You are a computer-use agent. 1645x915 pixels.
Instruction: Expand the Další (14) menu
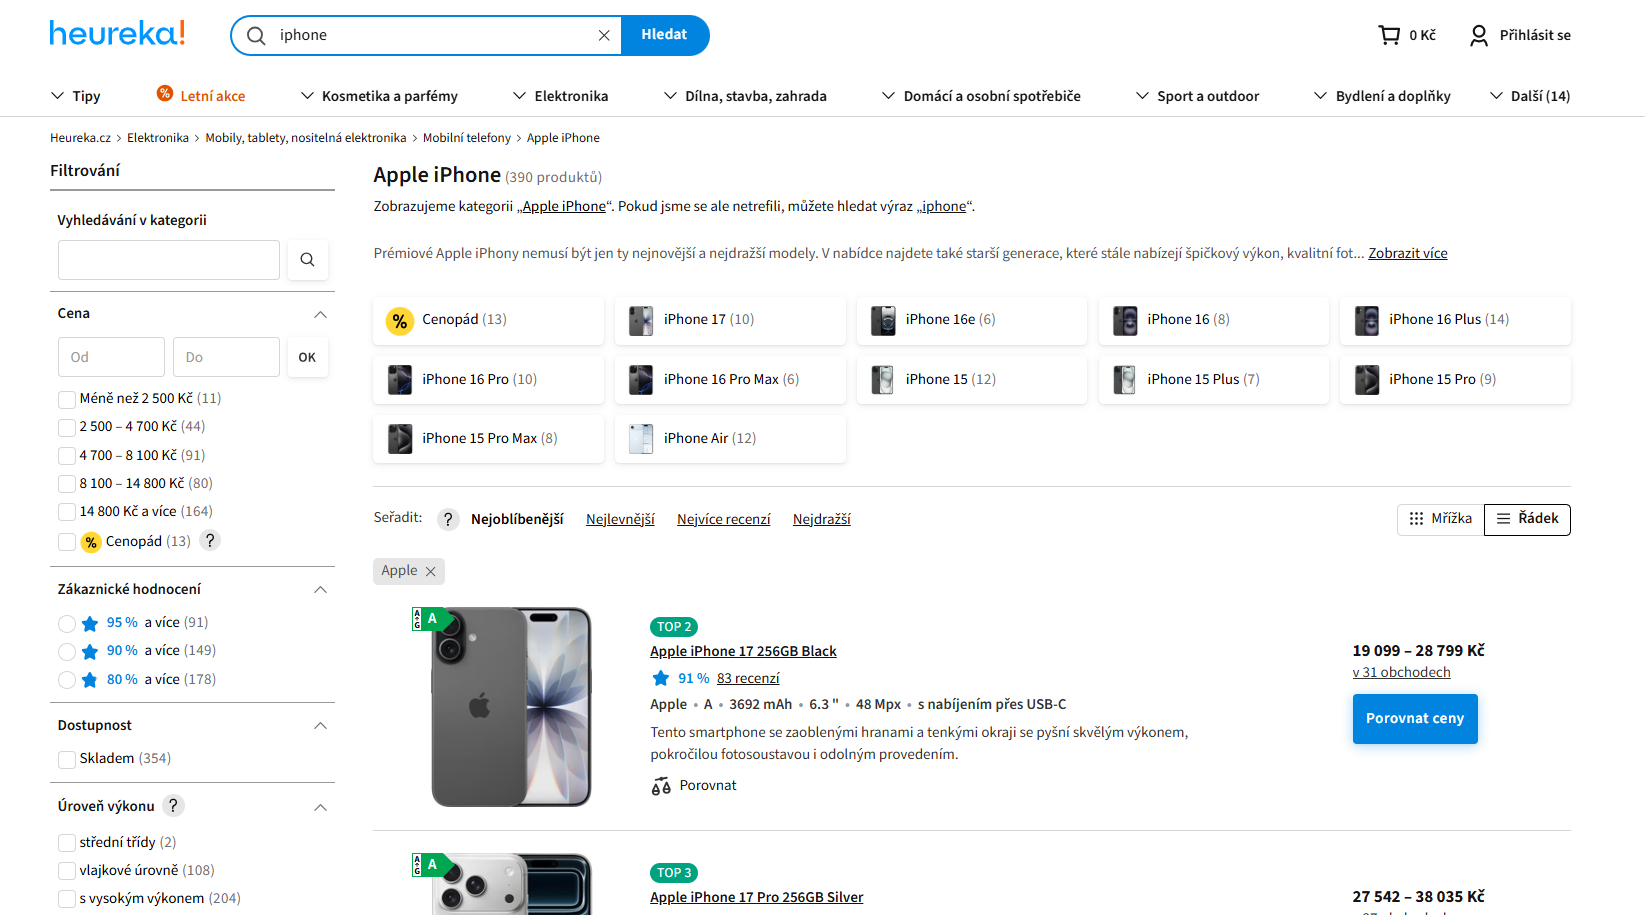point(1530,96)
